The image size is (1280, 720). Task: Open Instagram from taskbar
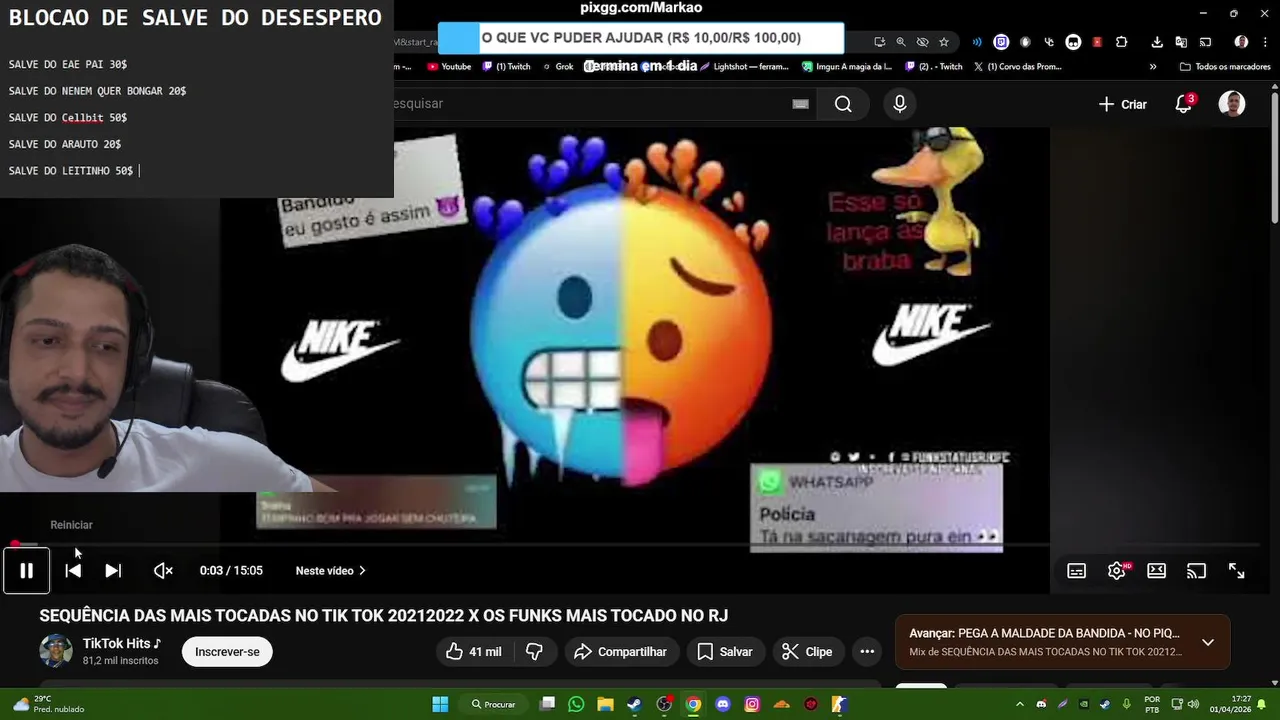[x=752, y=704]
